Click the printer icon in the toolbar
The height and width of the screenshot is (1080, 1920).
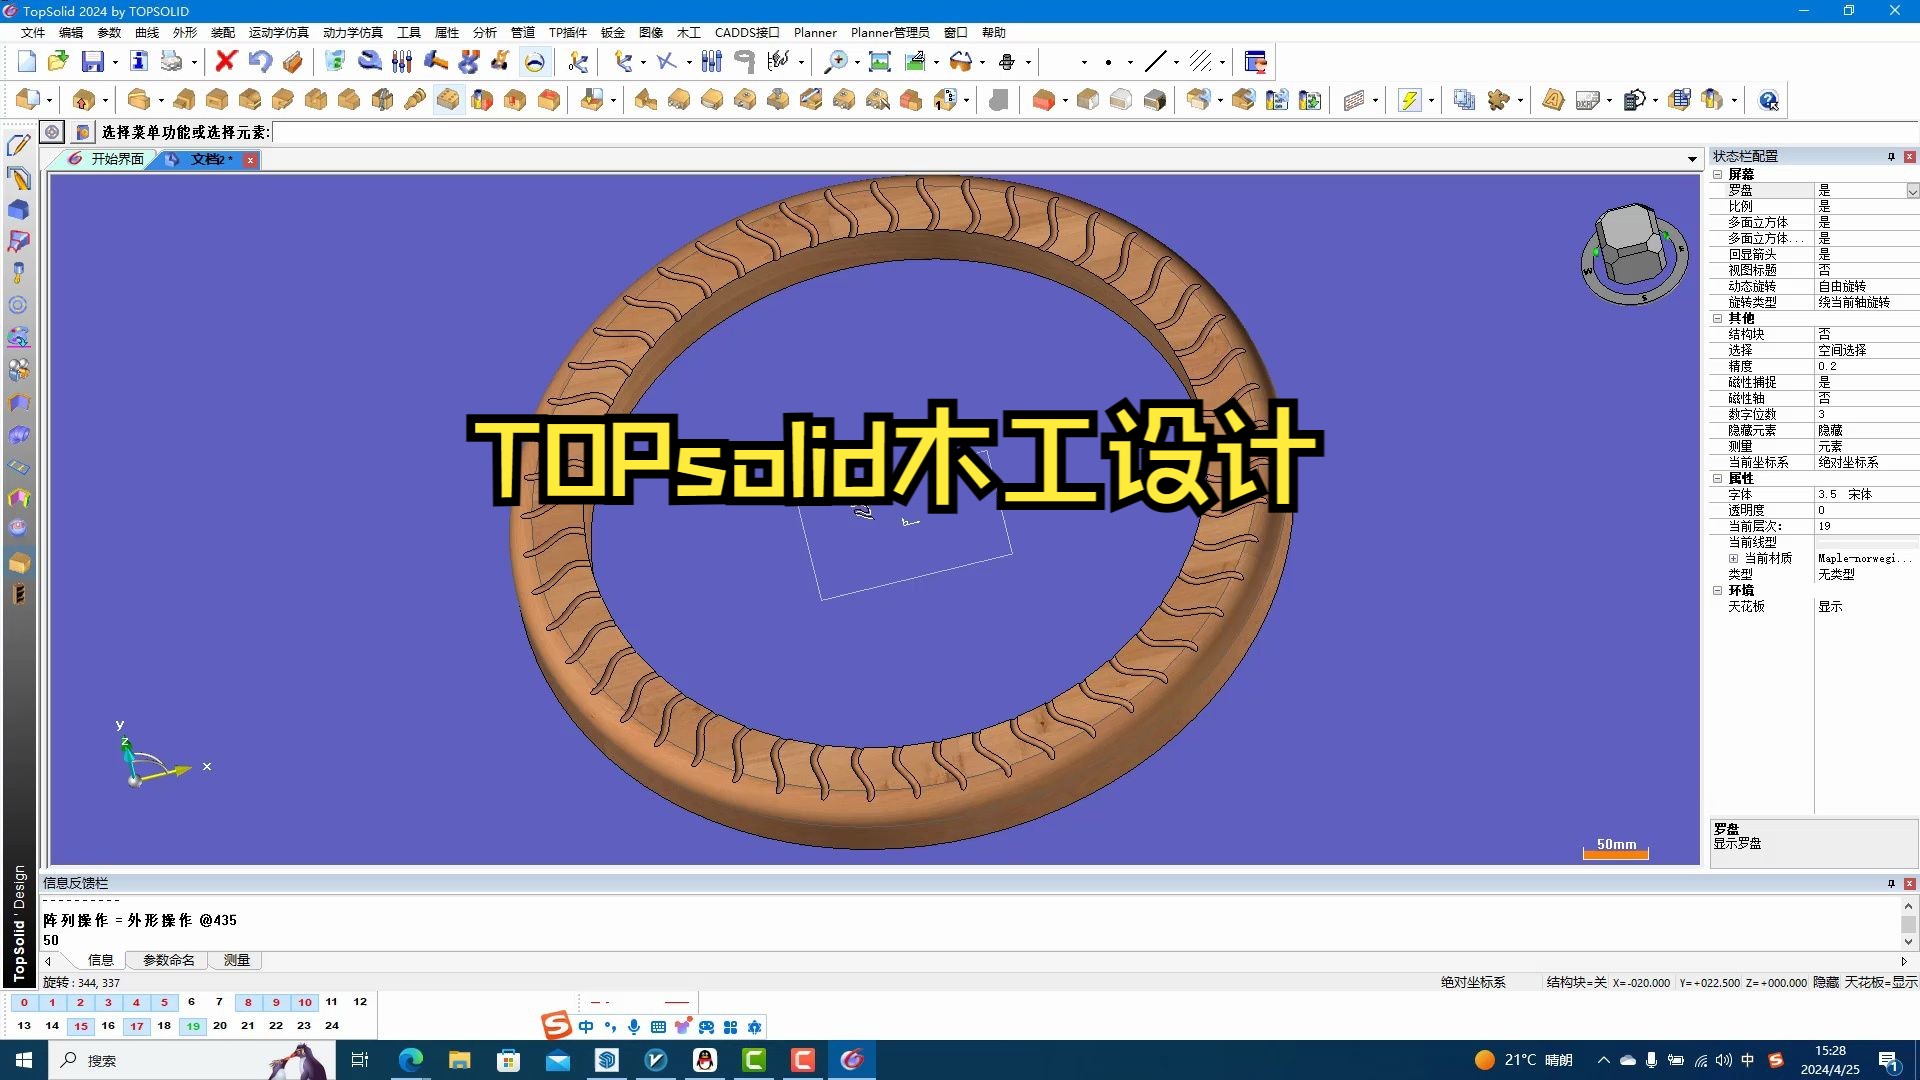coord(172,62)
